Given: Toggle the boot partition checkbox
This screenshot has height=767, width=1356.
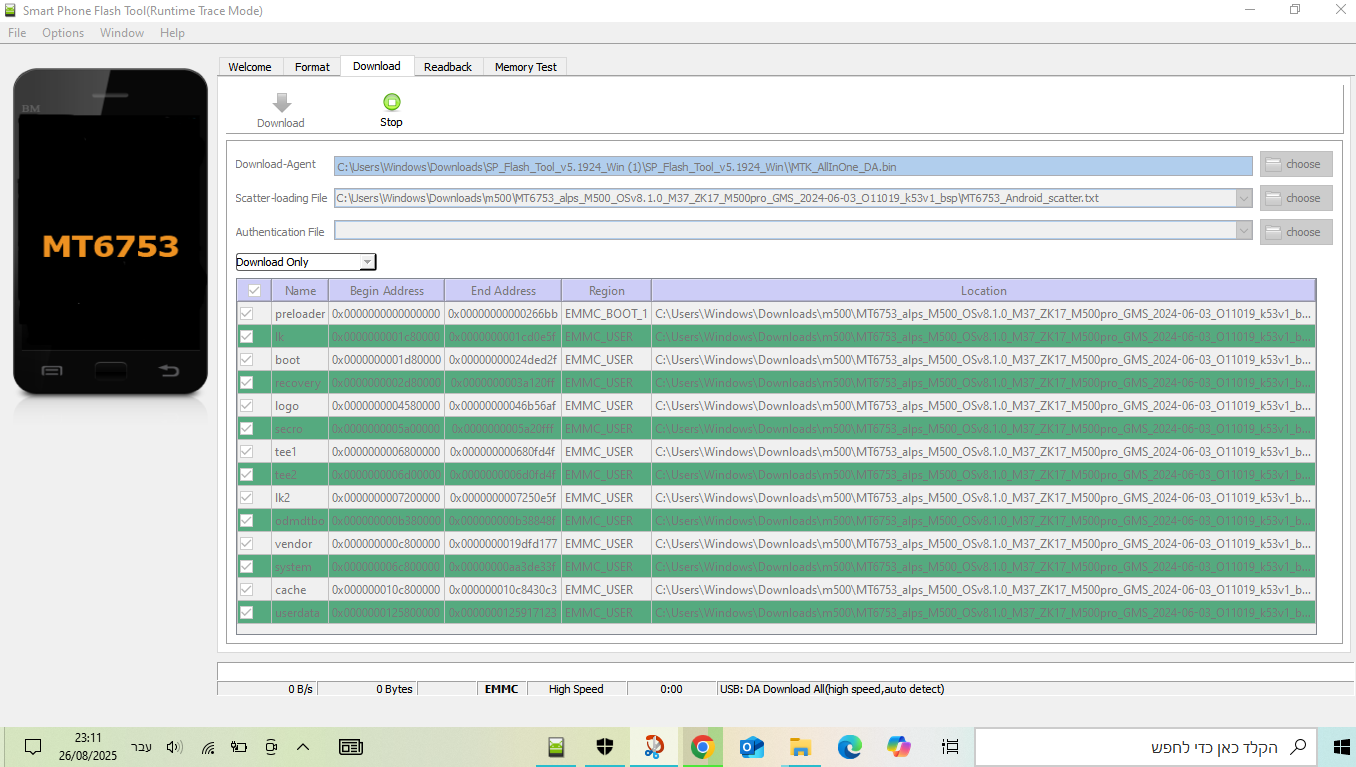Looking at the screenshot, I should point(246,360).
